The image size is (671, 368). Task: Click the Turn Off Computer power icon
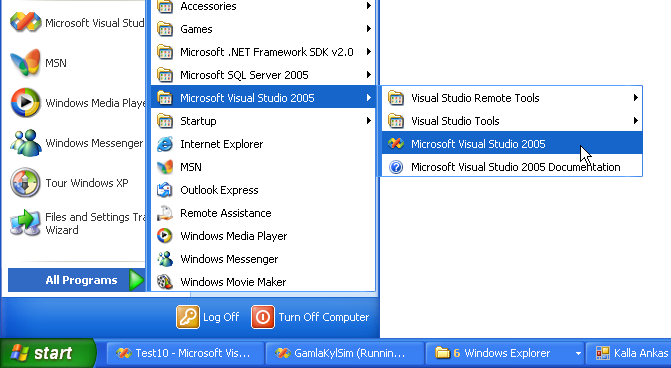(263, 317)
